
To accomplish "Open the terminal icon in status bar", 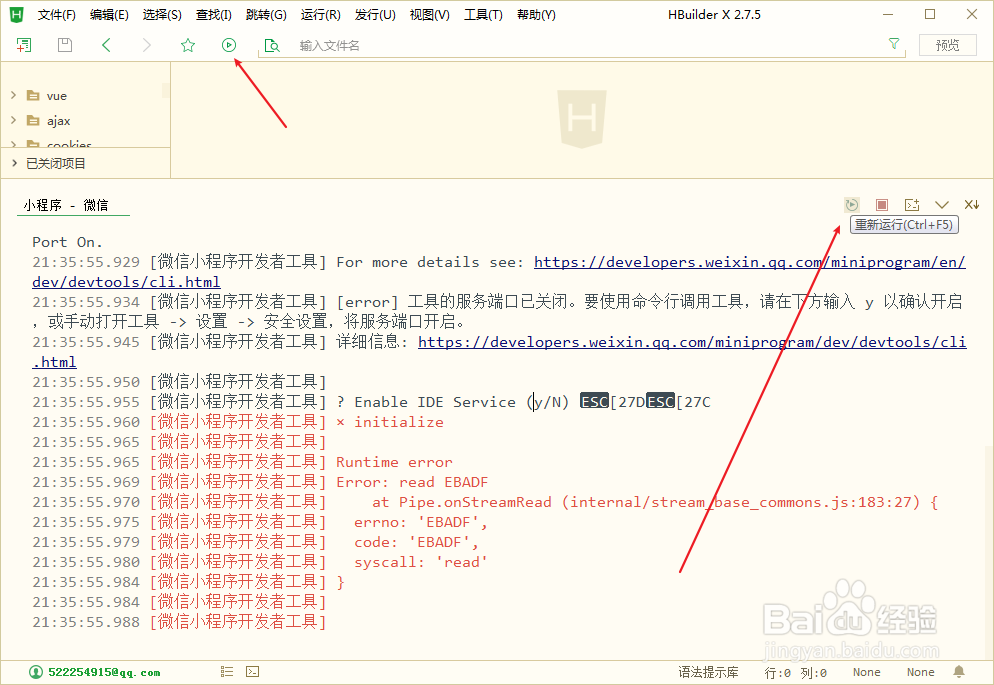I will pyautogui.click(x=252, y=672).
